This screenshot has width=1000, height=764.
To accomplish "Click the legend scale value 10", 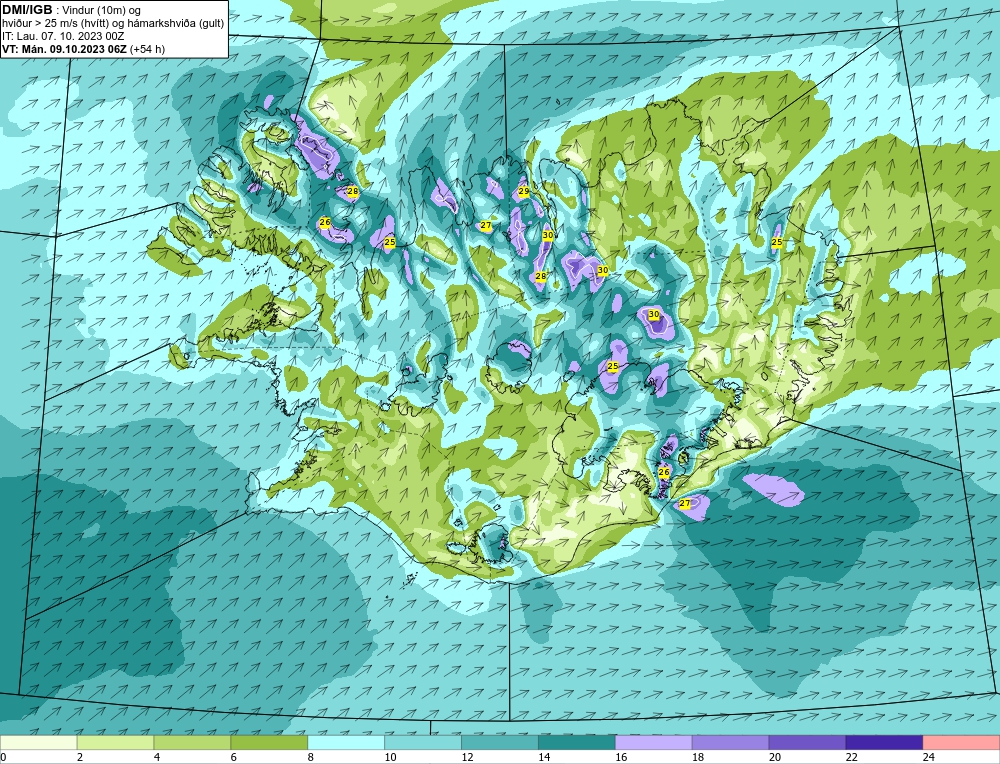I will [x=390, y=757].
